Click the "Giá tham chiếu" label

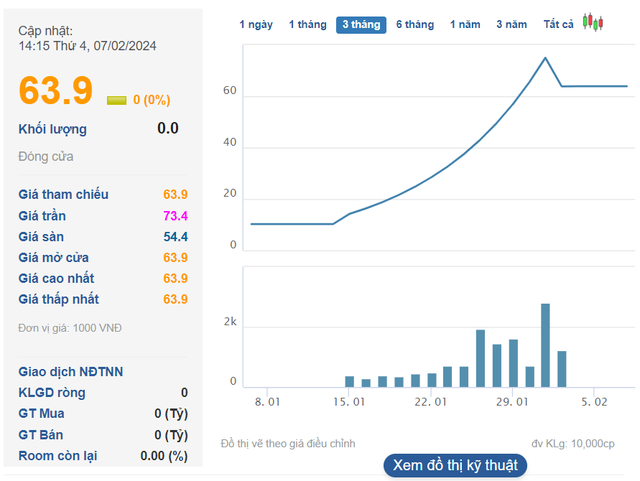tap(64, 195)
